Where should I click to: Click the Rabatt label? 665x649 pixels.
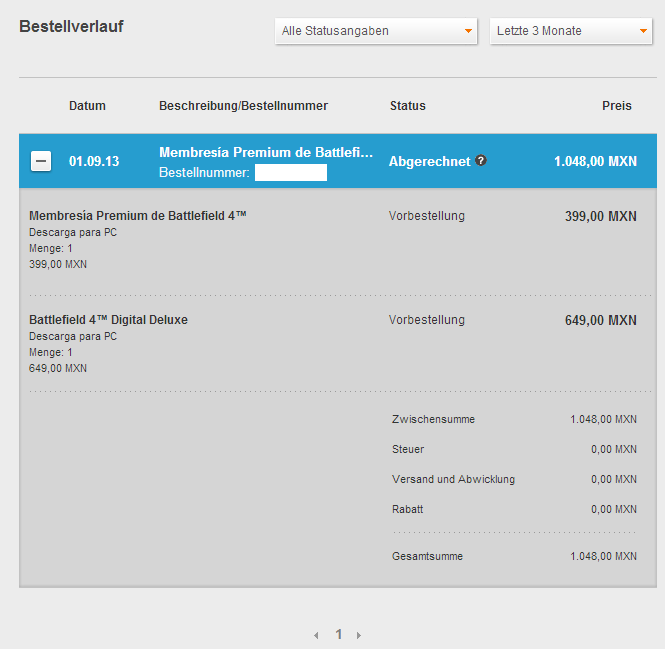(408, 509)
